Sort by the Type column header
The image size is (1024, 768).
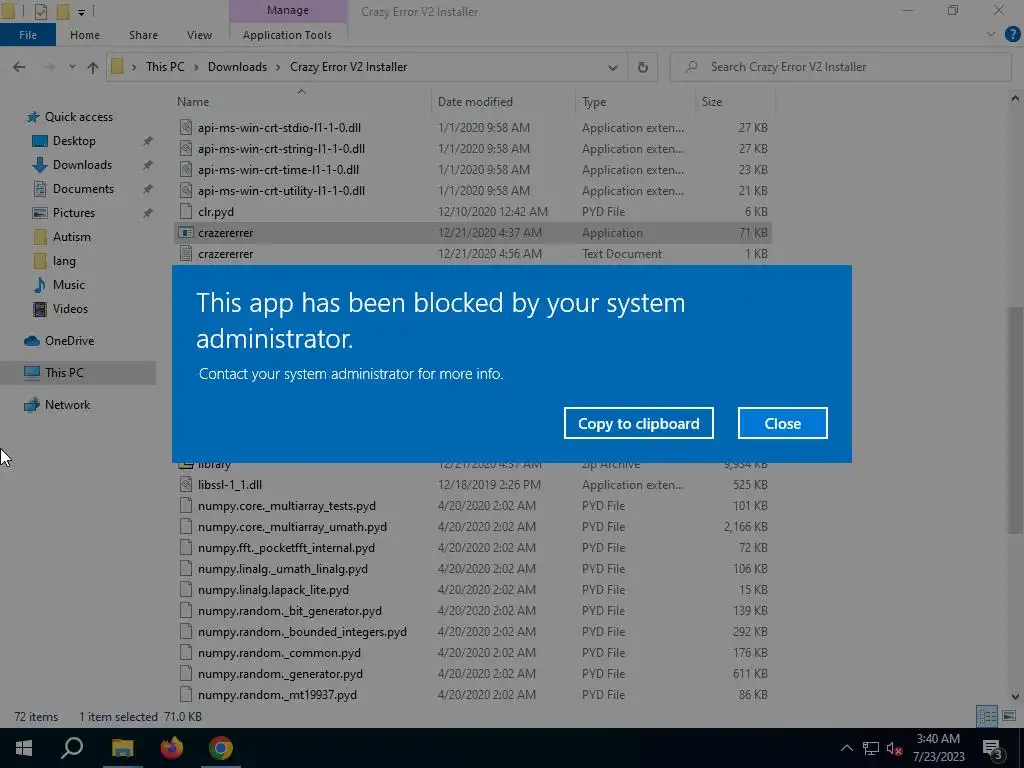[594, 102]
